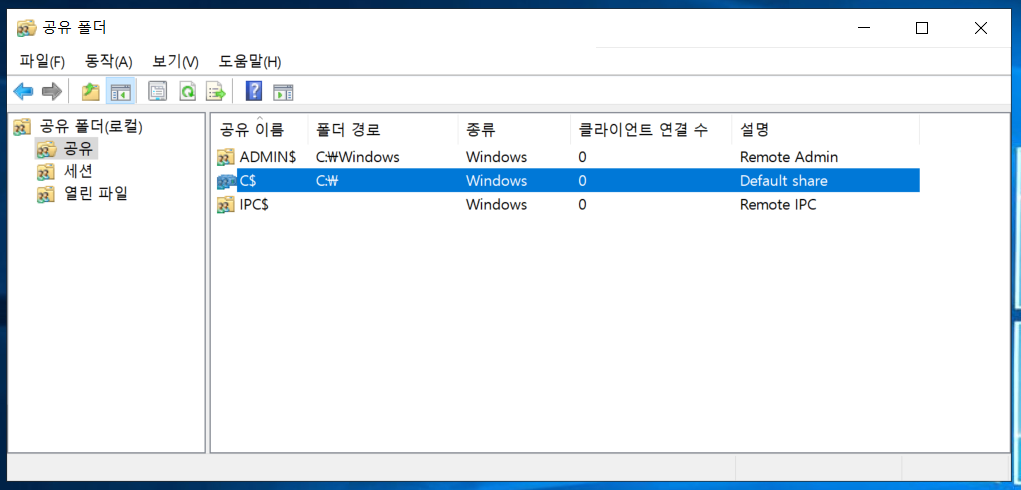This screenshot has height=490, width=1021.
Task: Sort by the 종류 column header
Action: point(514,129)
